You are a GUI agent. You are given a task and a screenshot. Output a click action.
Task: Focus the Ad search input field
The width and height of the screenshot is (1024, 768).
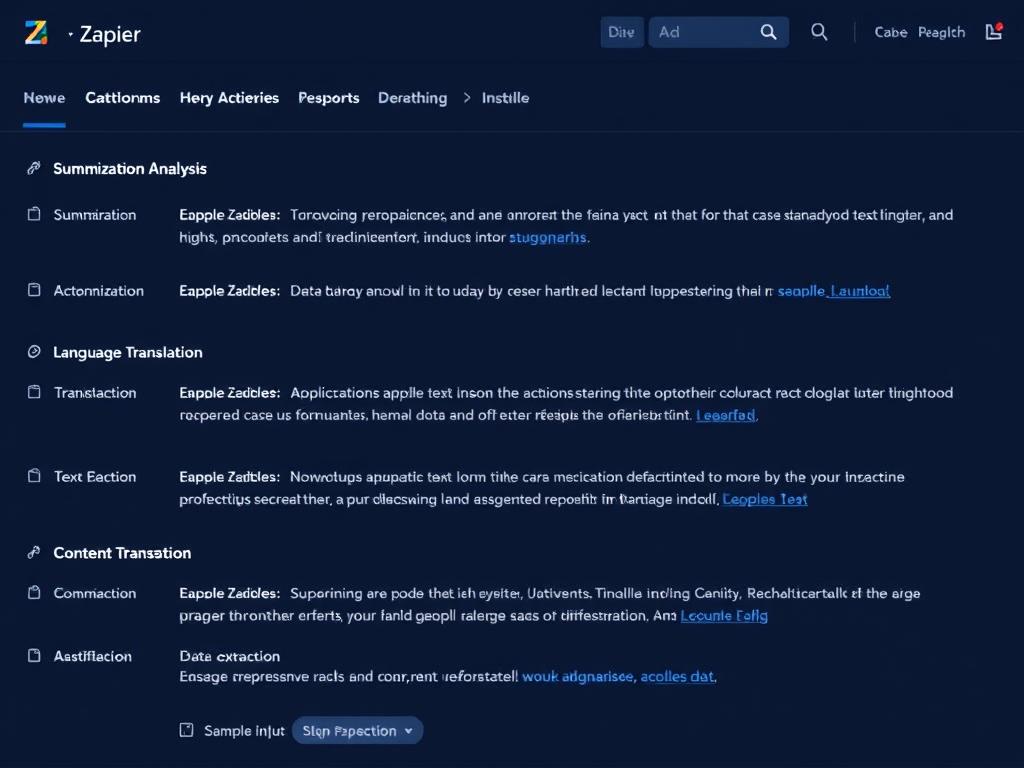coord(700,32)
